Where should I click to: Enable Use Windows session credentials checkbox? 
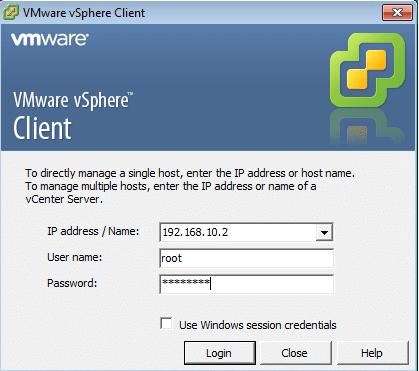click(x=166, y=324)
